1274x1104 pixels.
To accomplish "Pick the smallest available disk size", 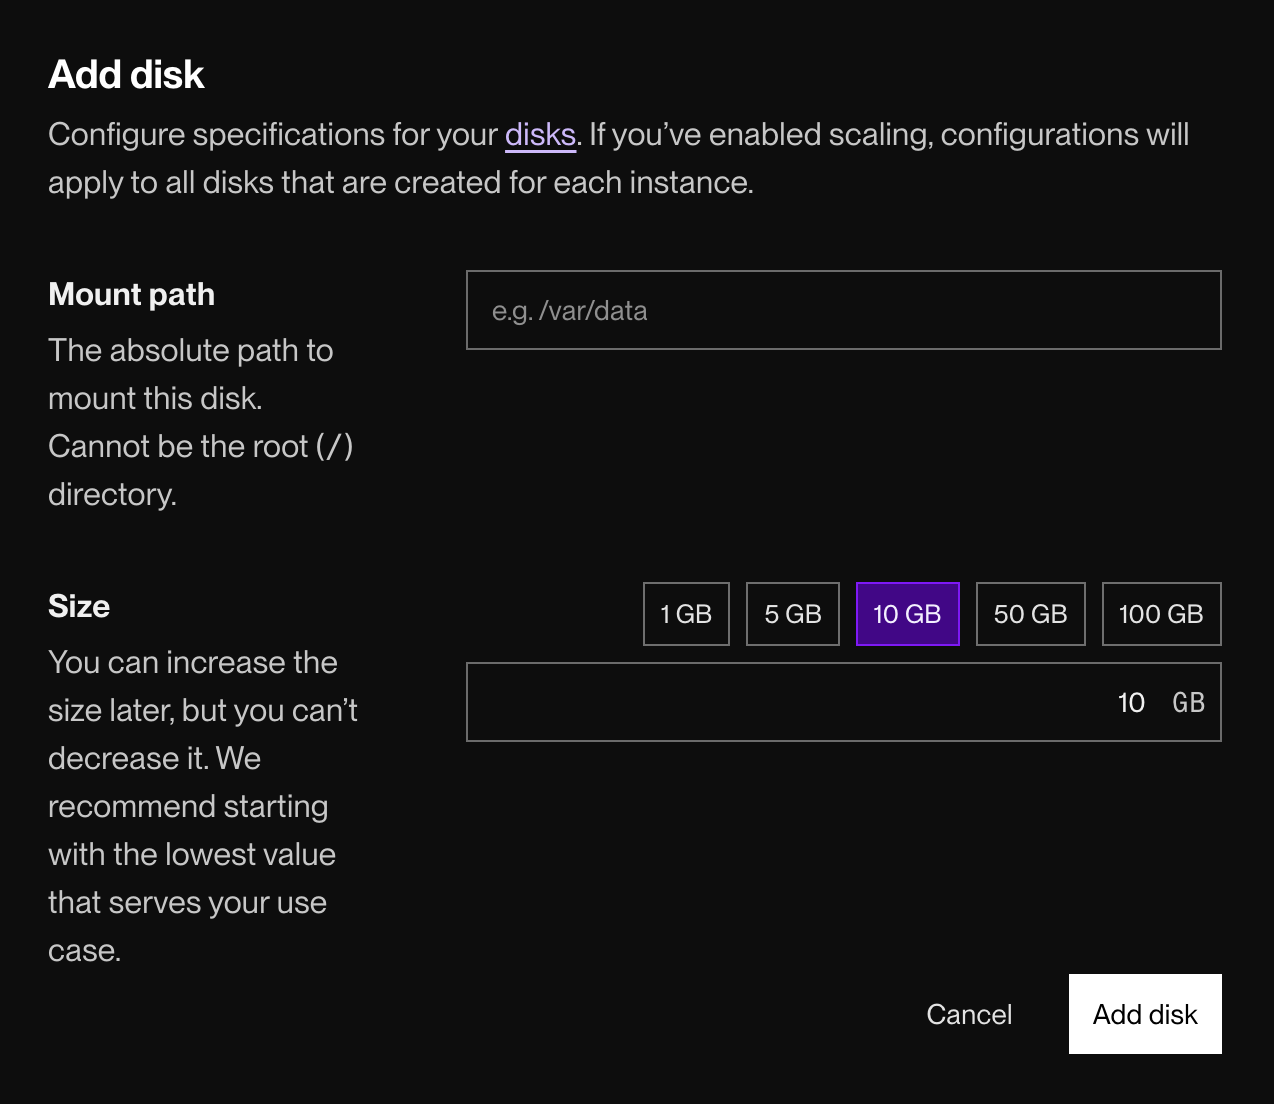I will [685, 613].
